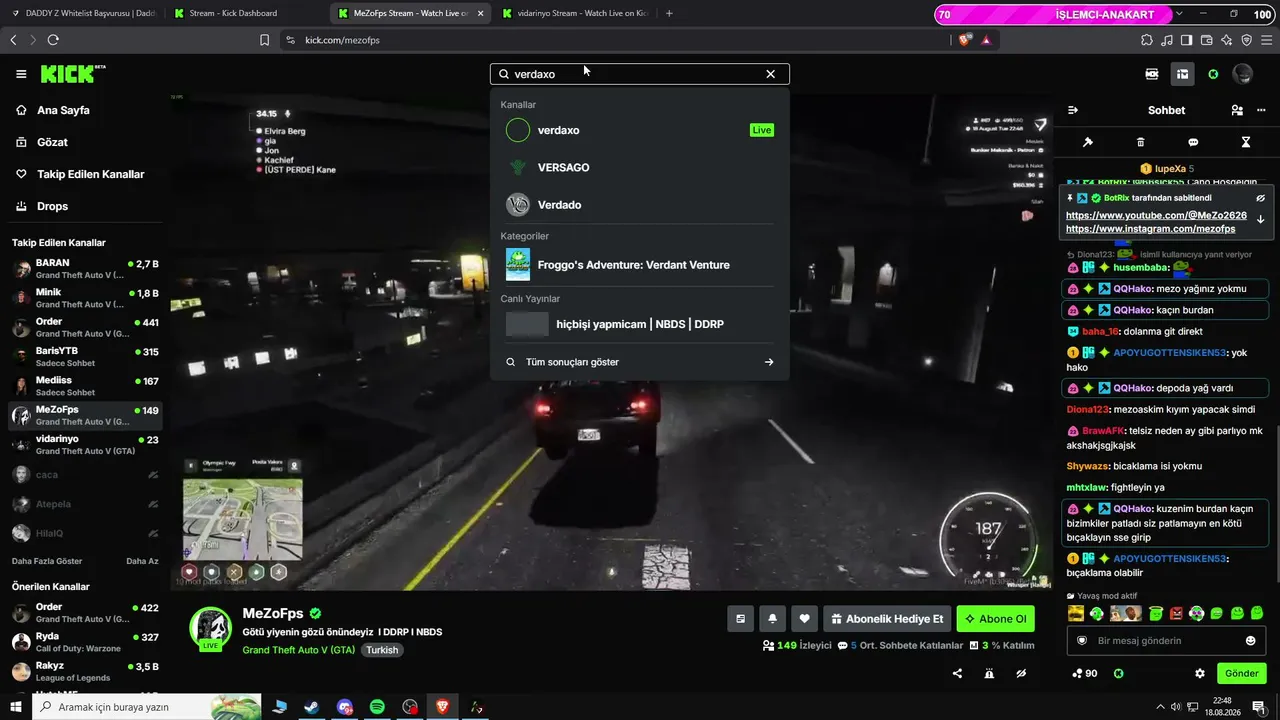This screenshot has width=1280, height=720.
Task: Hide the pinned BotRix message
Action: tap(1261, 198)
